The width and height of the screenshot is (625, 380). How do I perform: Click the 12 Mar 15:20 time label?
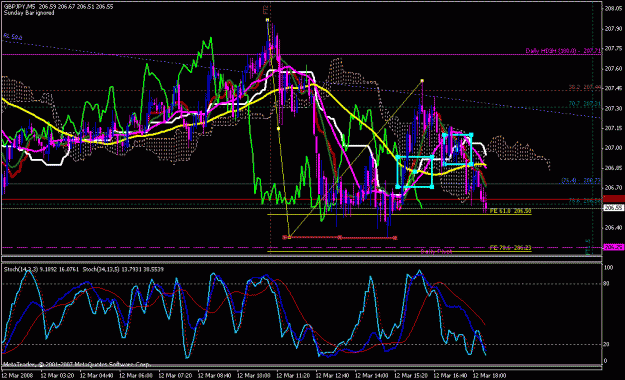pos(411,375)
